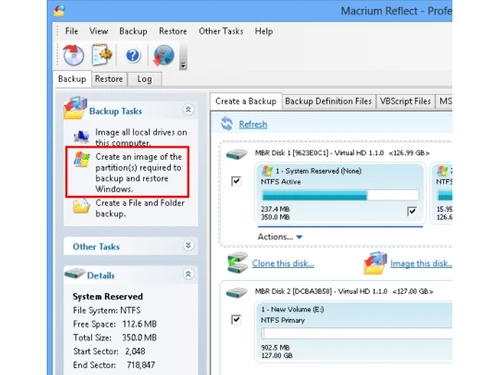500x375 pixels.
Task: Click the folder icon for File and Folder backup
Action: click(x=81, y=206)
